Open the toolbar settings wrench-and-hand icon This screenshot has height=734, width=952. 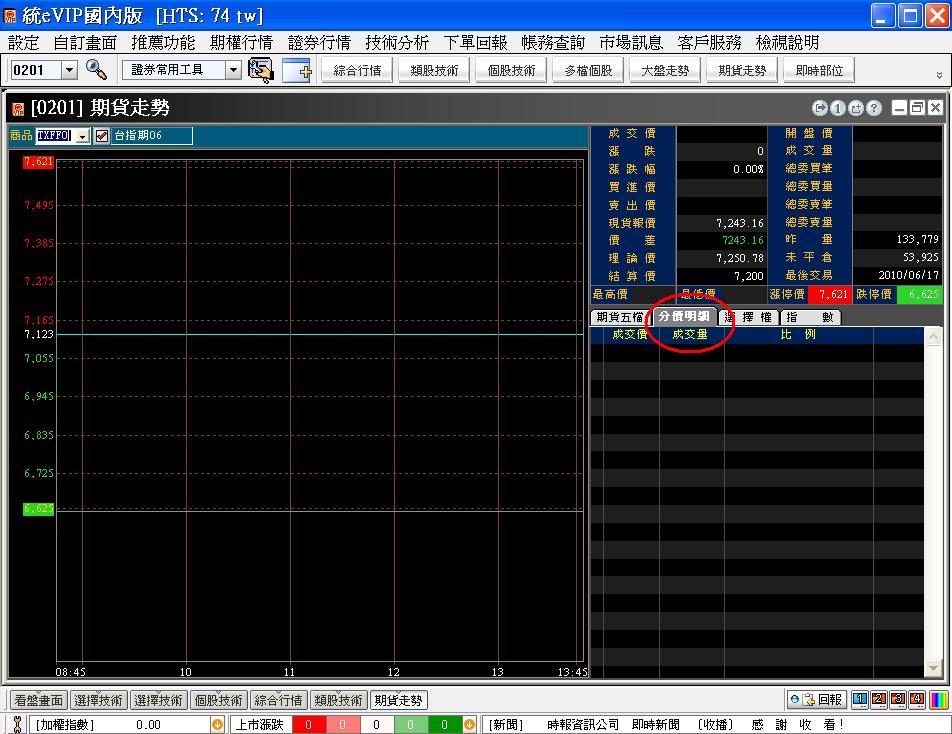[x=261, y=70]
